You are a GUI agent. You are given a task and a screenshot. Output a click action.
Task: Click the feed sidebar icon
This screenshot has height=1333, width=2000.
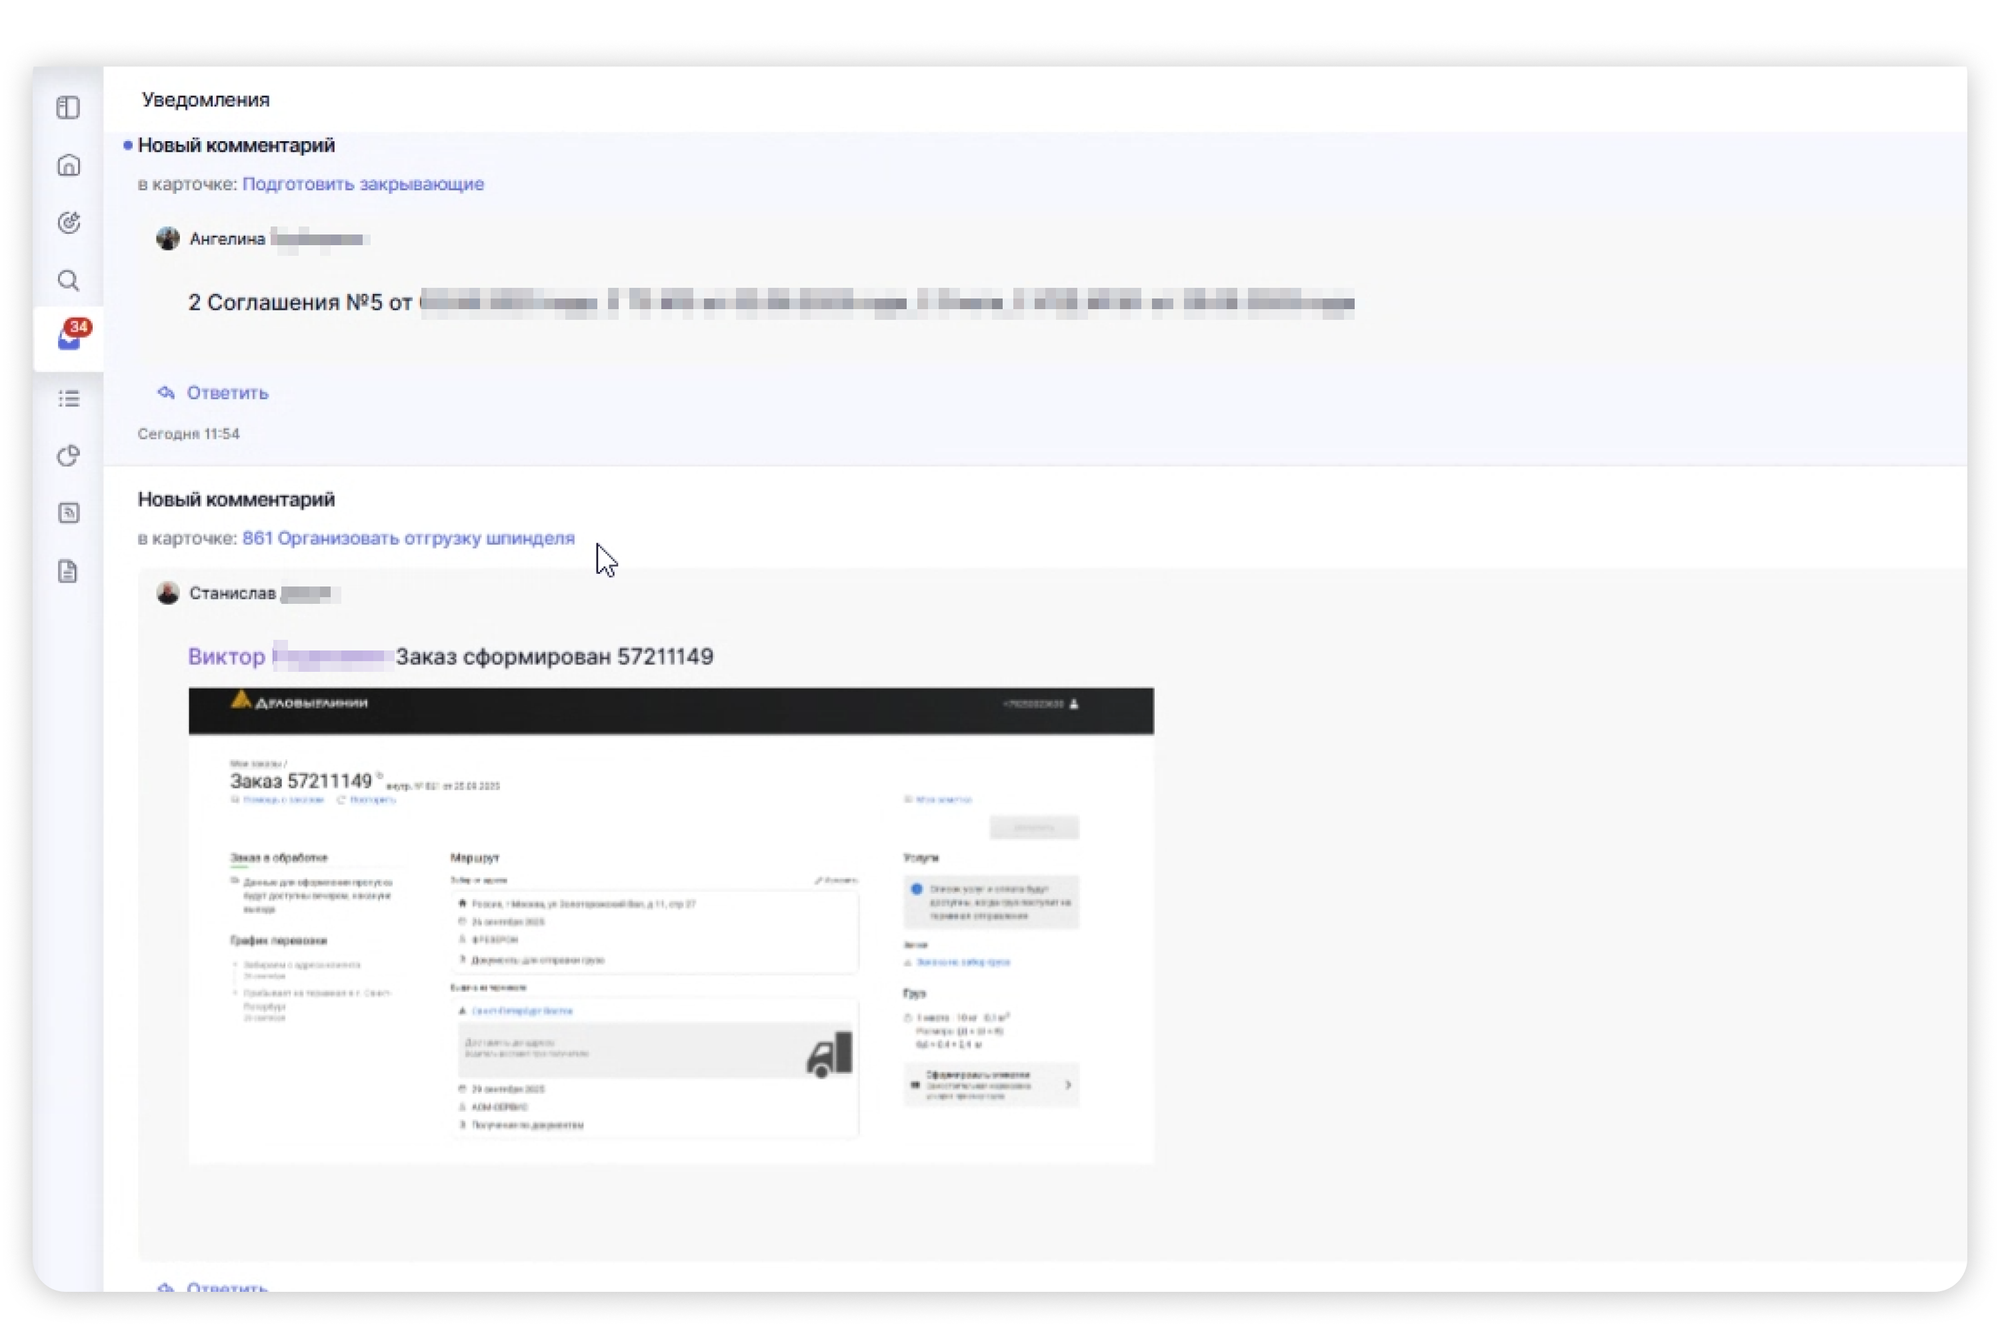68,513
